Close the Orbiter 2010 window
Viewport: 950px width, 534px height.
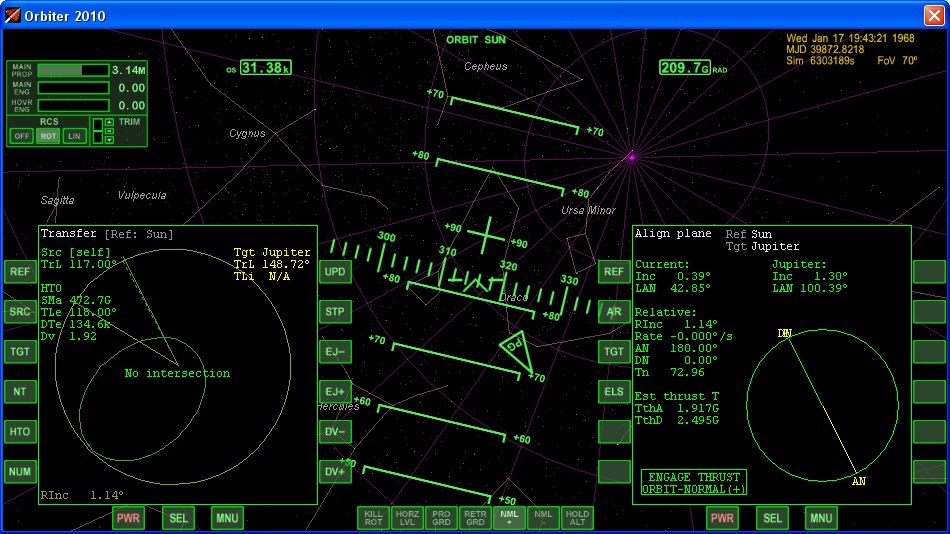pos(934,15)
